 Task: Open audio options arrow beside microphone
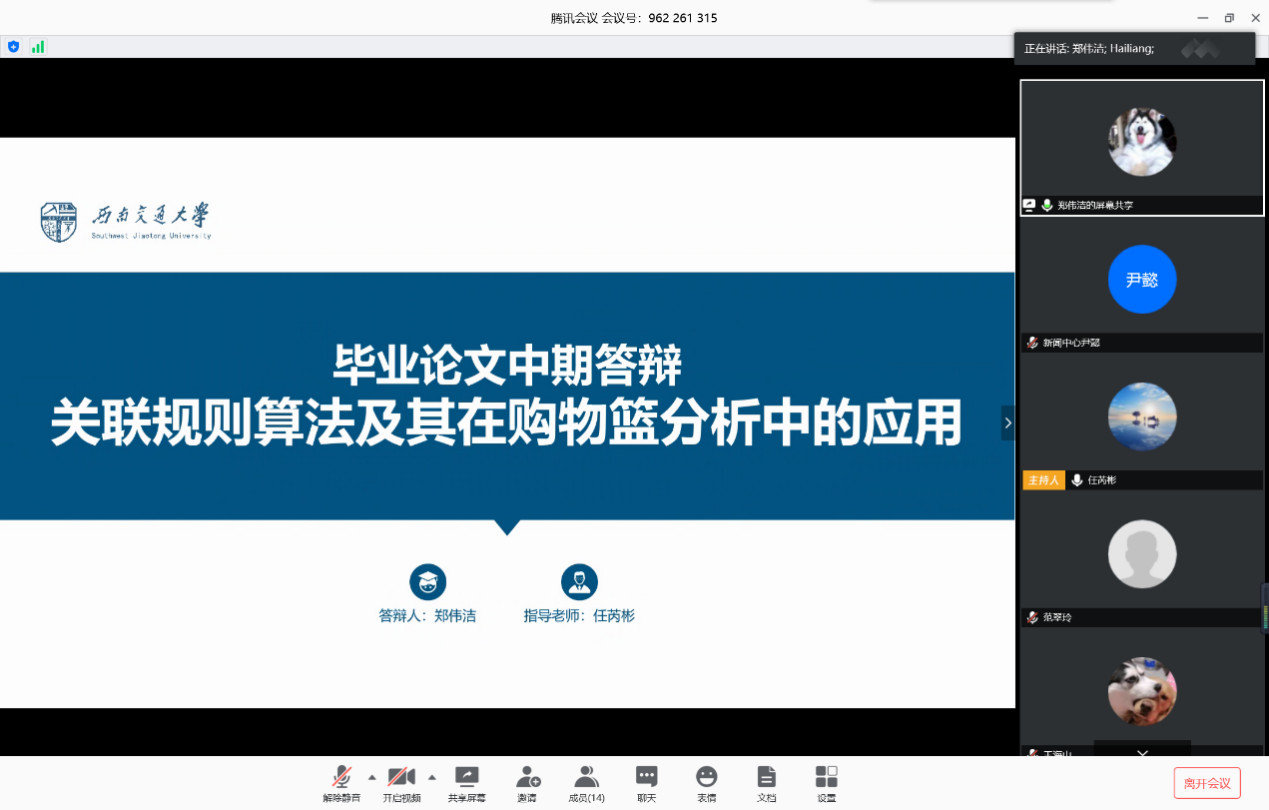372,777
